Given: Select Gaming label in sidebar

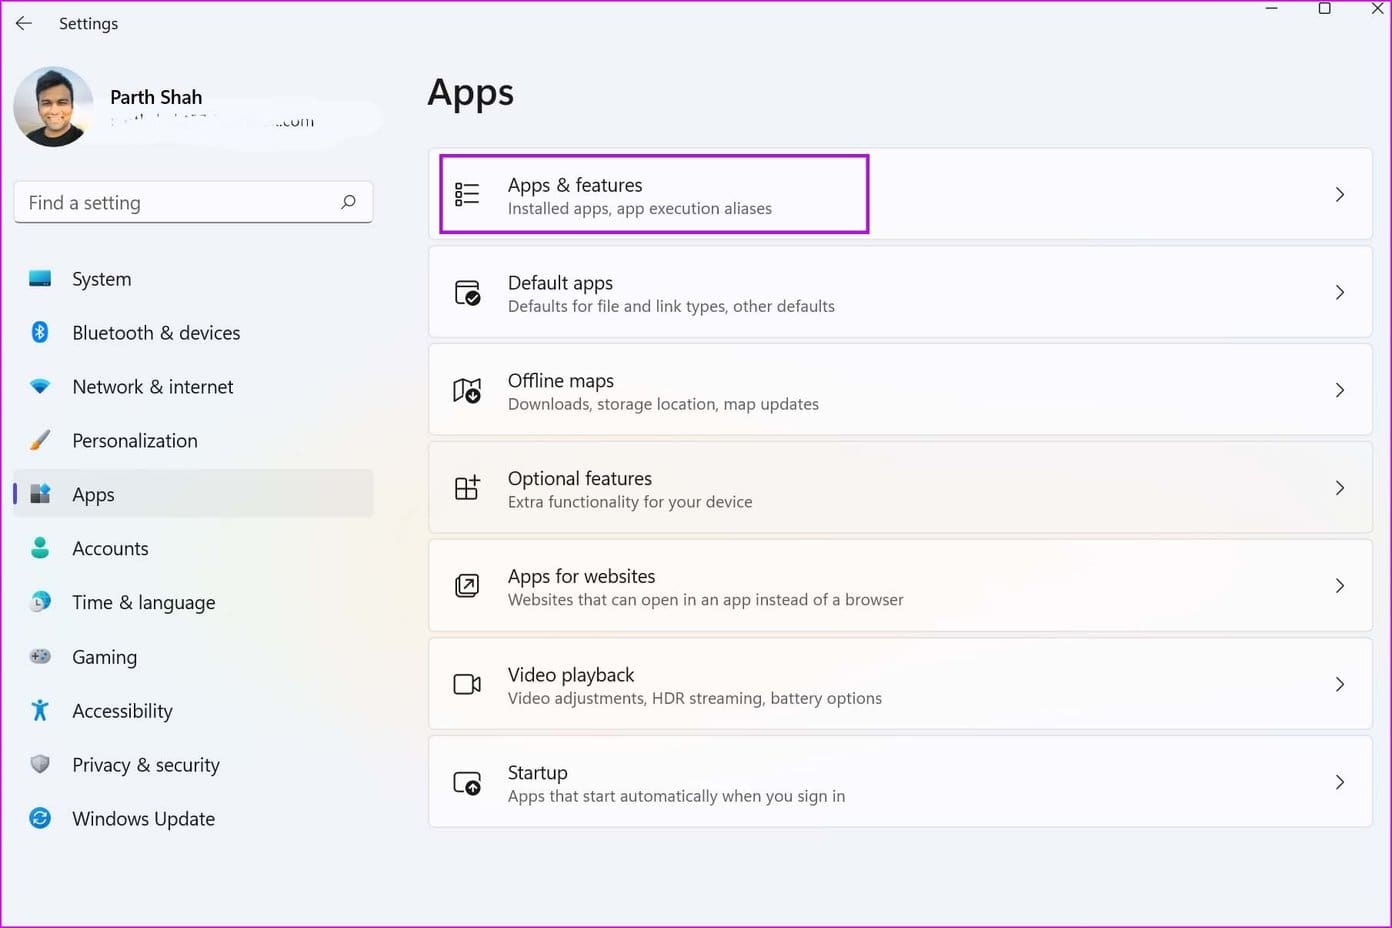Looking at the screenshot, I should (104, 657).
